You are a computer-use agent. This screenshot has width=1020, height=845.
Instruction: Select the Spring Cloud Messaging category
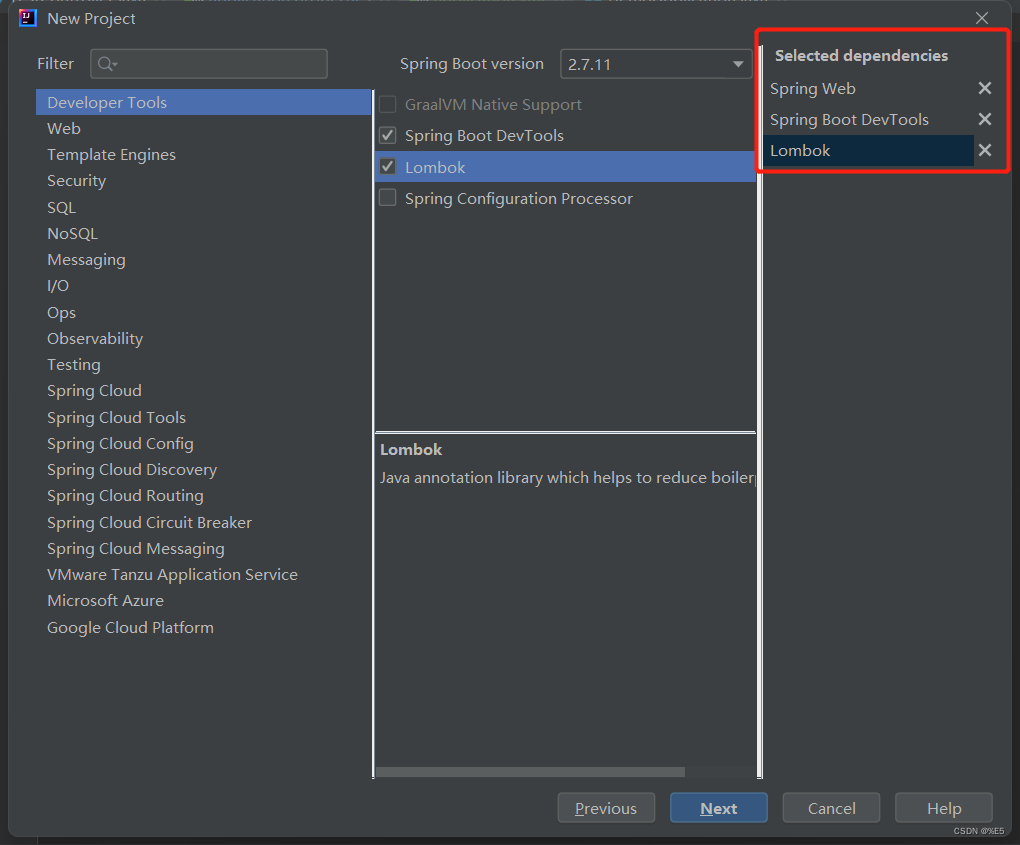point(204,548)
